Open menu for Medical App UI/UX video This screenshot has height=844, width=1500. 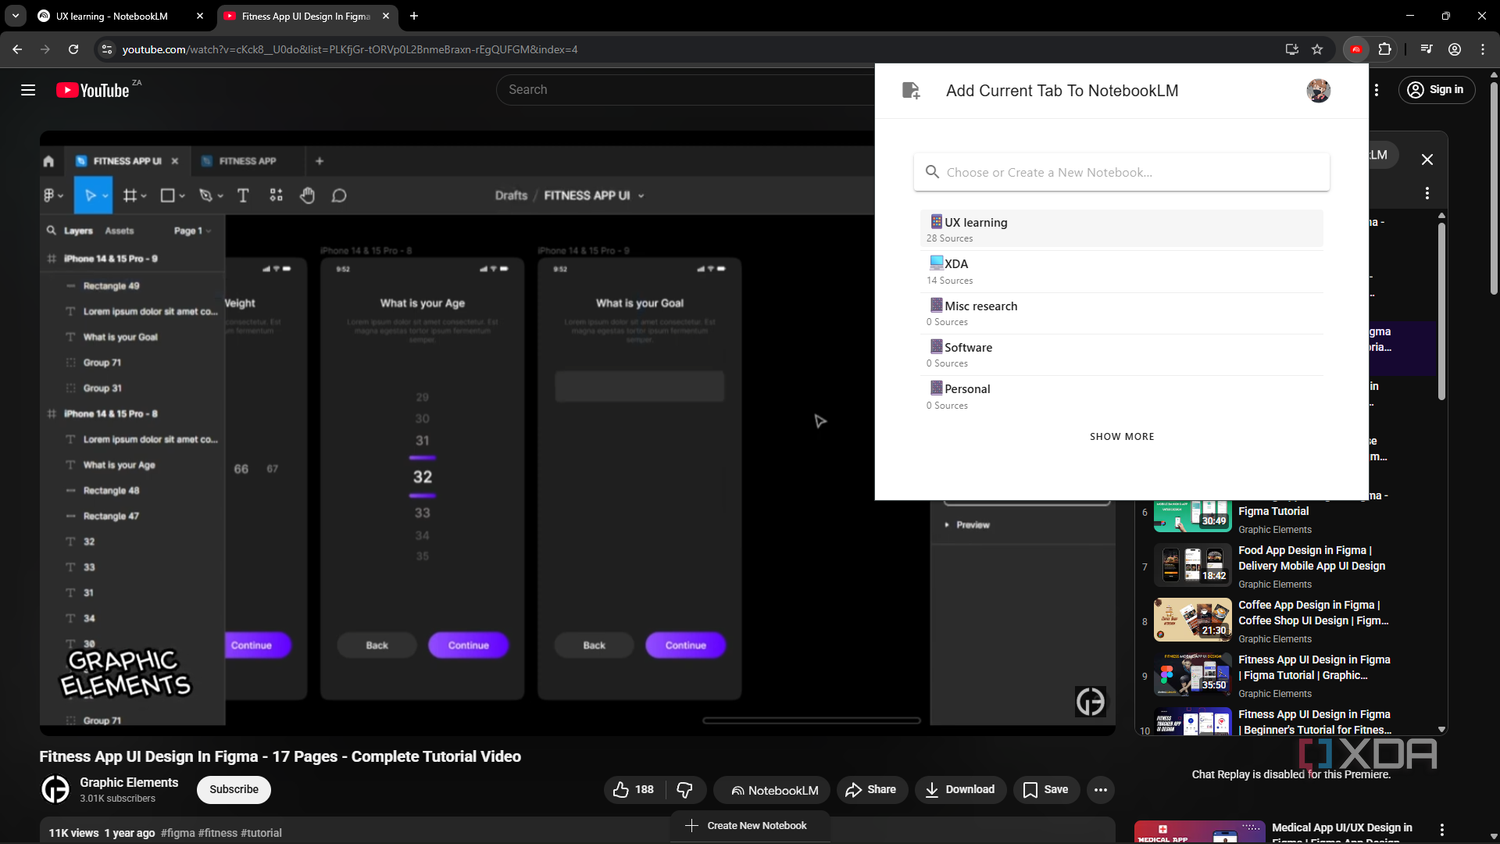(1442, 830)
